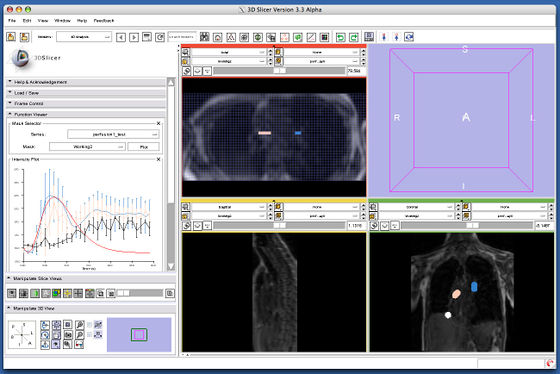Click the yellow crosshair slice-view icon
Viewport: 560px width, 374px height.
click(67, 294)
